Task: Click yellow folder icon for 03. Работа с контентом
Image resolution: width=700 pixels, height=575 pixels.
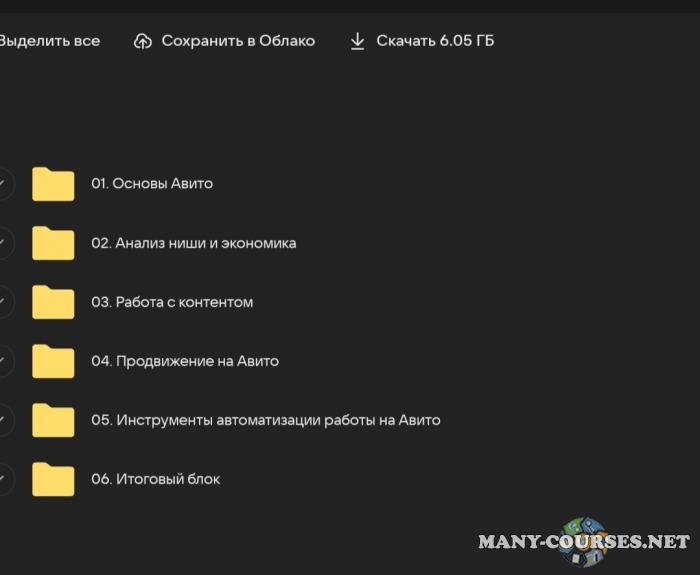Action: pos(53,302)
